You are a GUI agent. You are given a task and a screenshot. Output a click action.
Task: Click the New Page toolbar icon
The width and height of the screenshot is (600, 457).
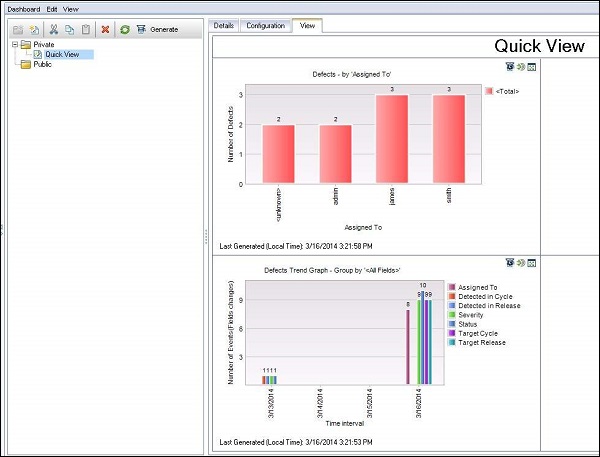35,30
